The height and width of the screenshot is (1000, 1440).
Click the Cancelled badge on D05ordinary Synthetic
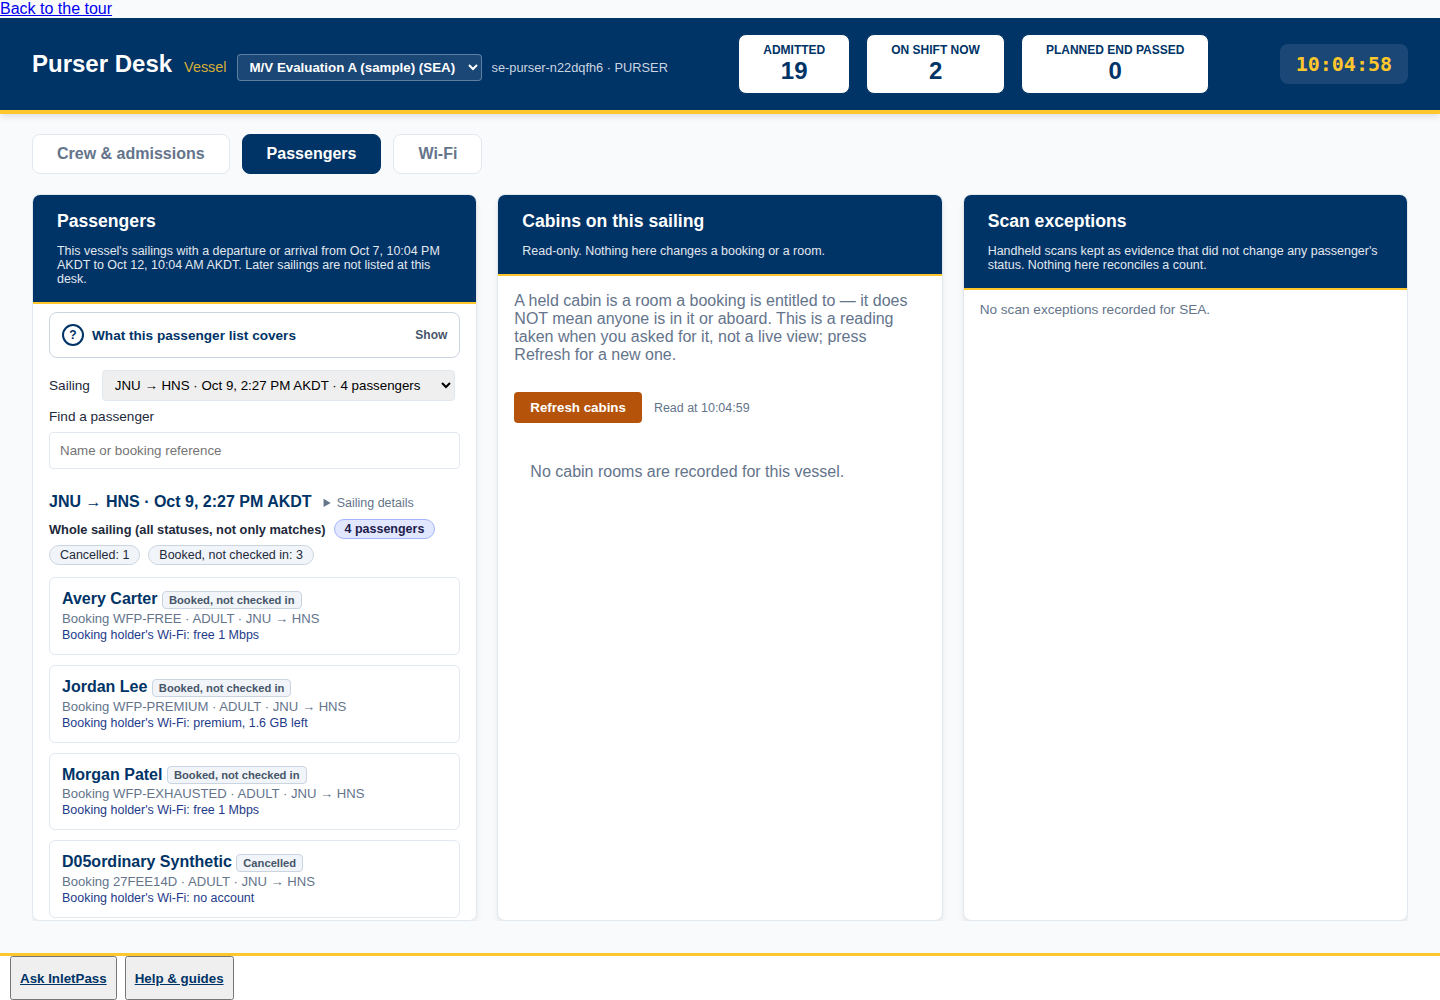[x=270, y=863]
